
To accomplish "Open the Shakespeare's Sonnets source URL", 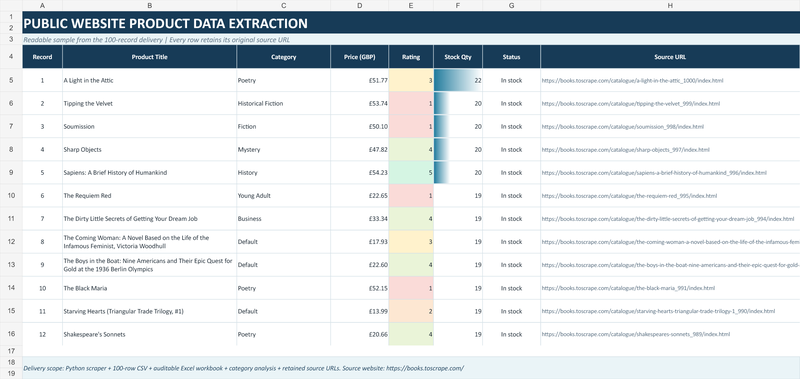I will coord(636,335).
